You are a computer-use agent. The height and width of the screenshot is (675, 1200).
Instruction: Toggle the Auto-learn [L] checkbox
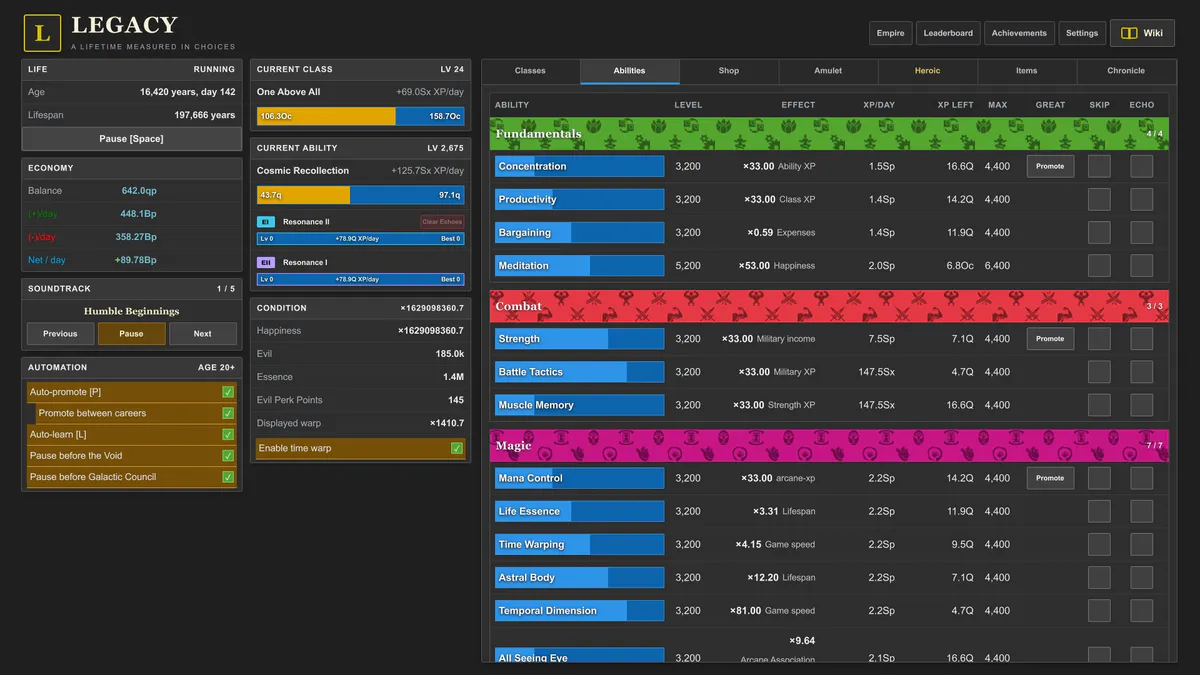coord(228,434)
